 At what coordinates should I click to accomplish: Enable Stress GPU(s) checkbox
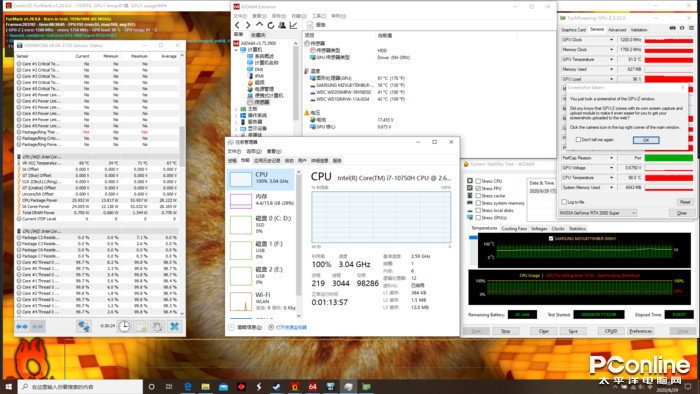(x=478, y=218)
